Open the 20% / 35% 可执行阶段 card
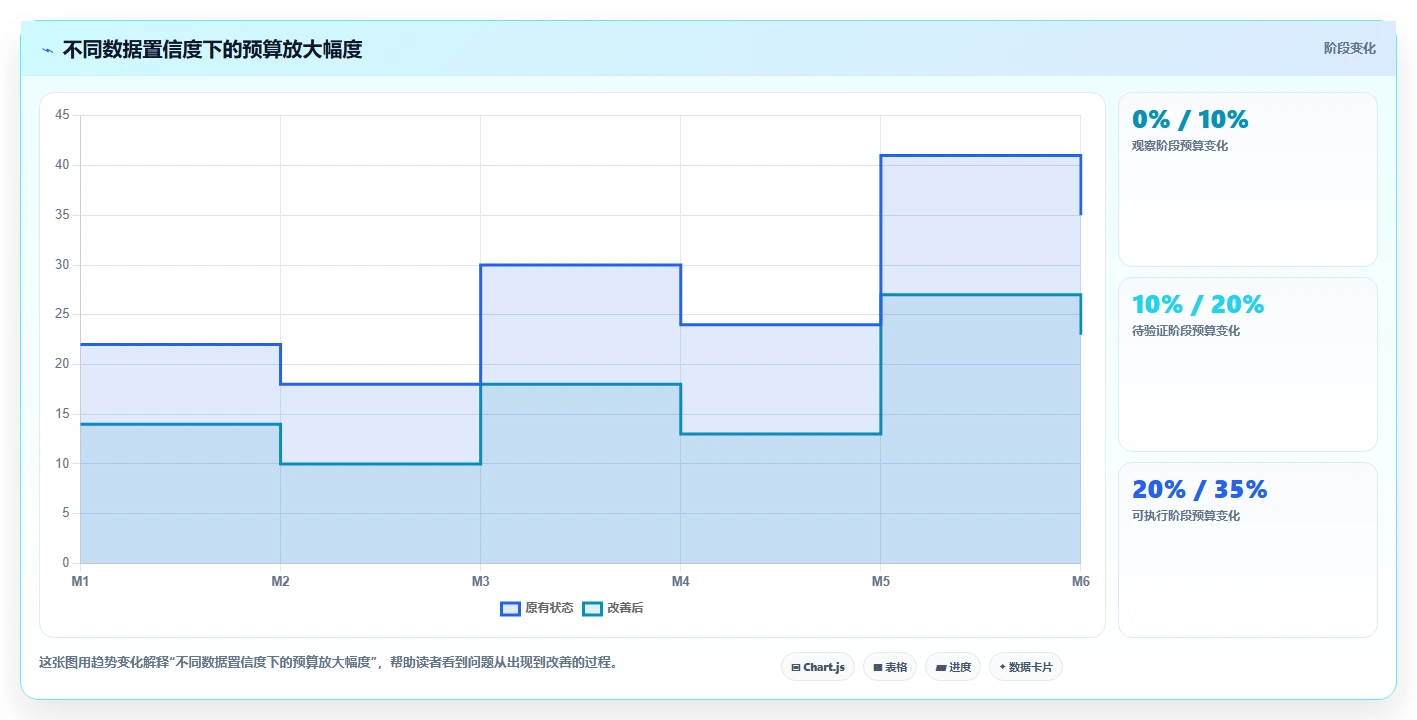This screenshot has height=720, width=1417. pyautogui.click(x=1247, y=549)
